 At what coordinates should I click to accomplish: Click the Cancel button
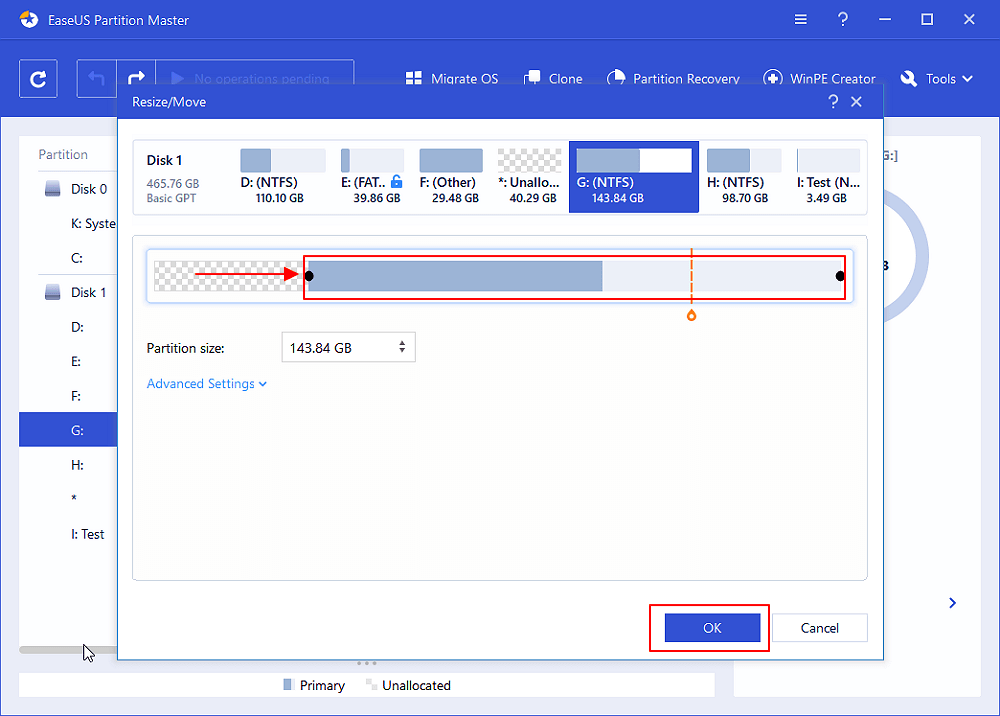point(820,628)
